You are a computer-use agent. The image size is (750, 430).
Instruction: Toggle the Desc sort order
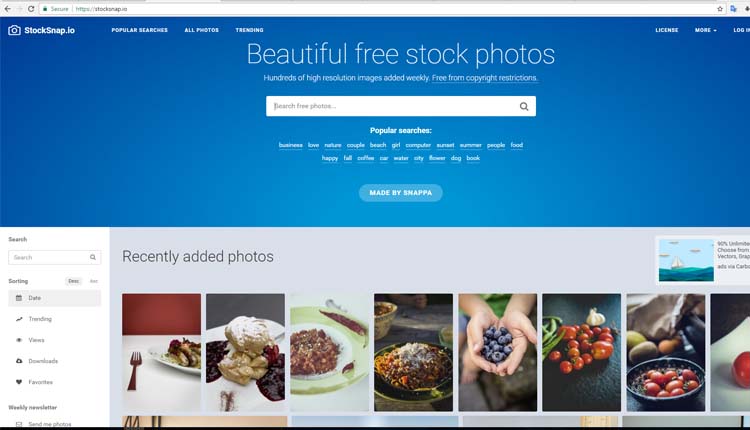coord(74,281)
